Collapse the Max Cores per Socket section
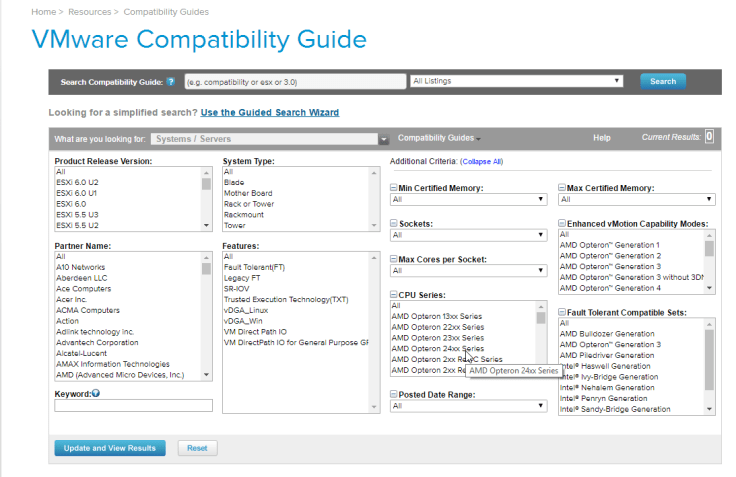 393,259
